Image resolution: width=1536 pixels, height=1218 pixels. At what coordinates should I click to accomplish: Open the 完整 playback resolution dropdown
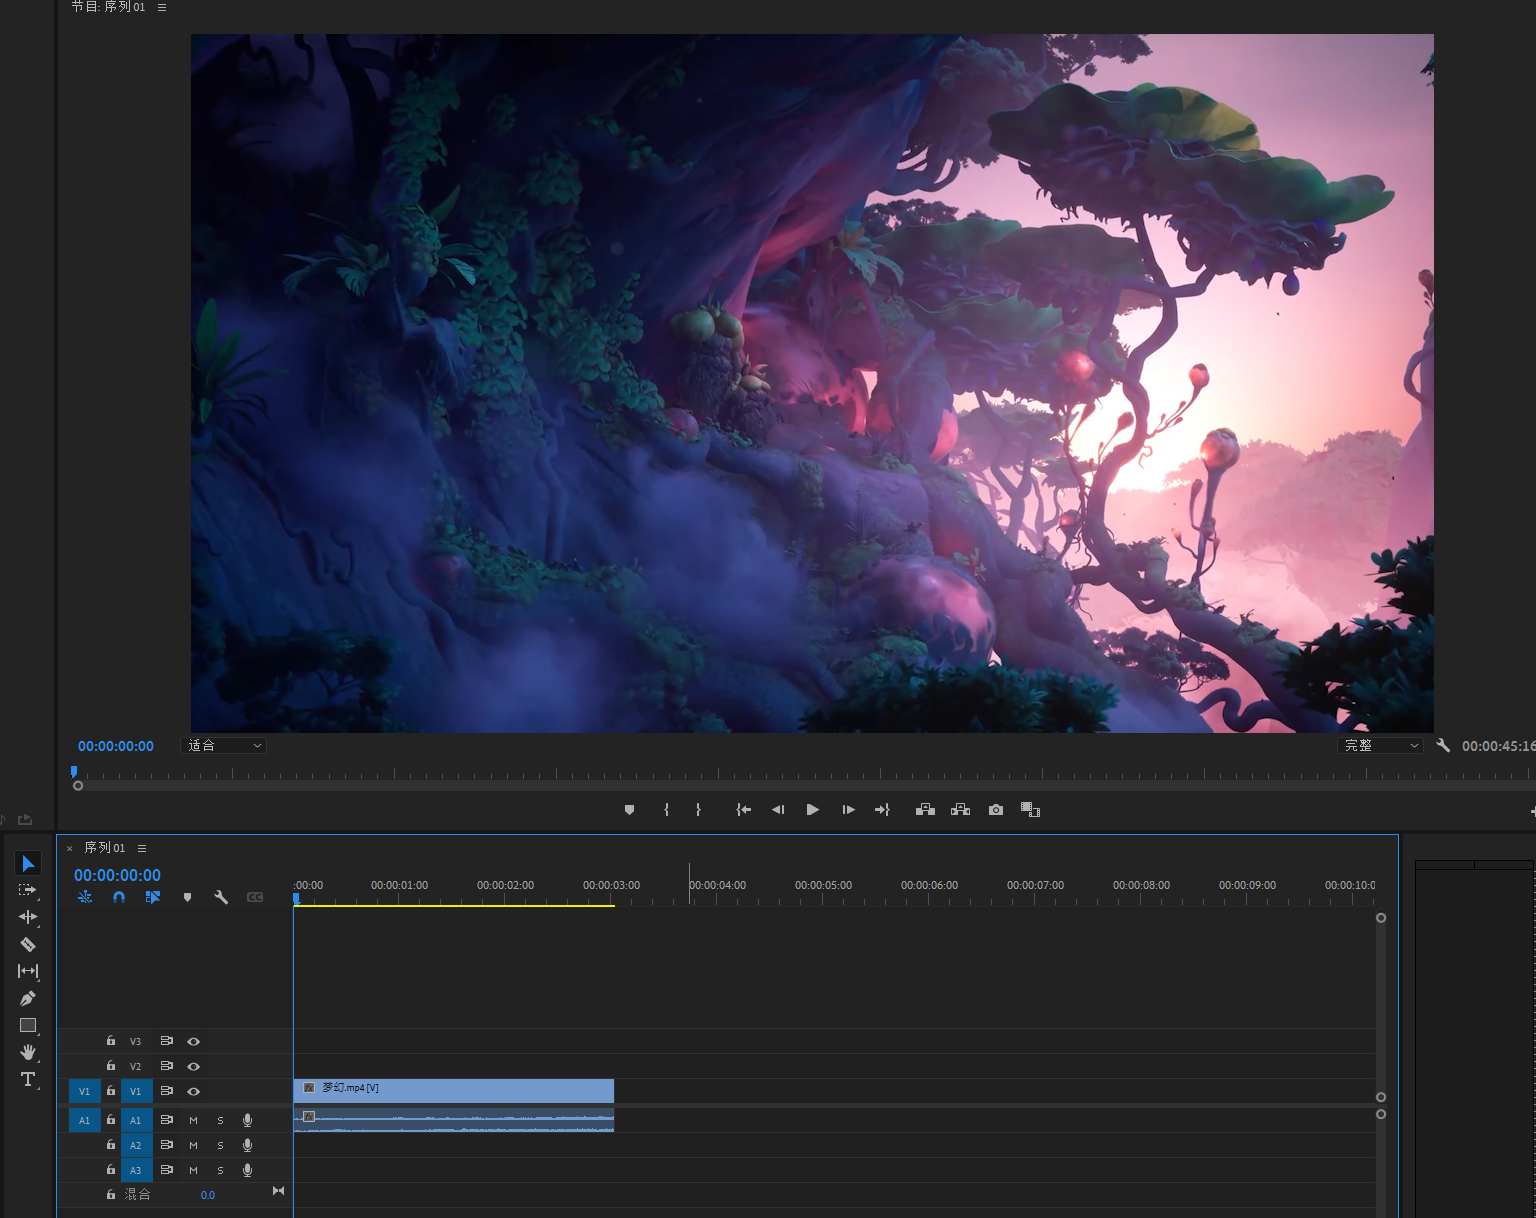pyautogui.click(x=1380, y=746)
